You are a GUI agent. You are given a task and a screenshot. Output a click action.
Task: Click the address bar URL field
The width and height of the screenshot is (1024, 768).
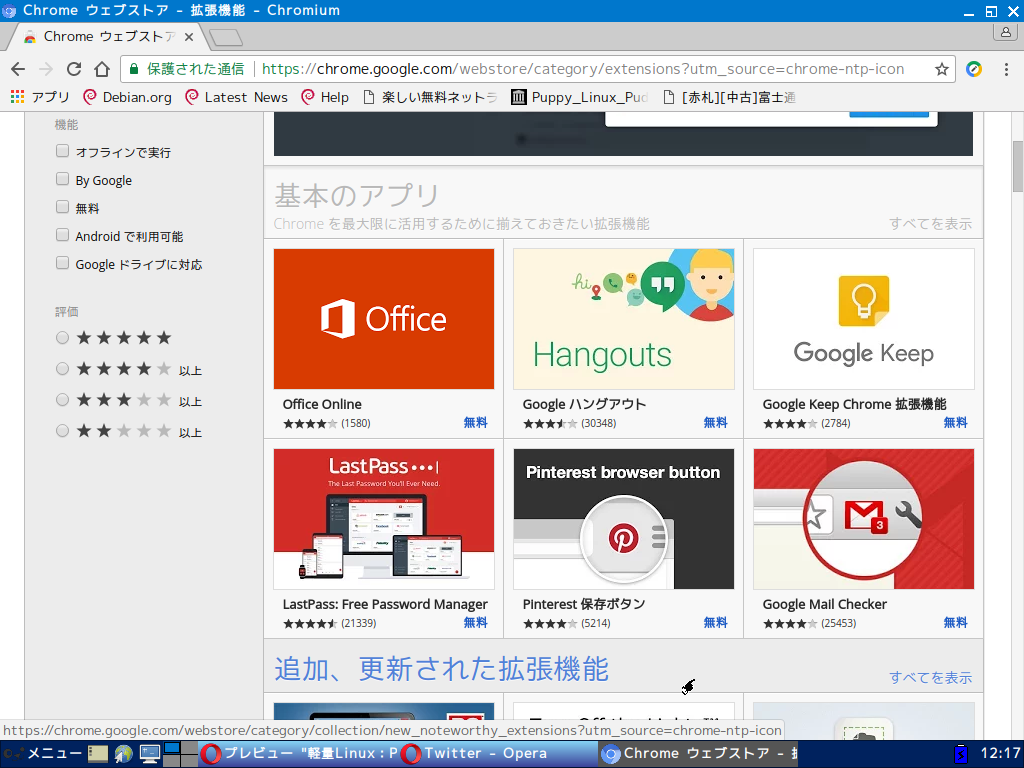(x=583, y=69)
